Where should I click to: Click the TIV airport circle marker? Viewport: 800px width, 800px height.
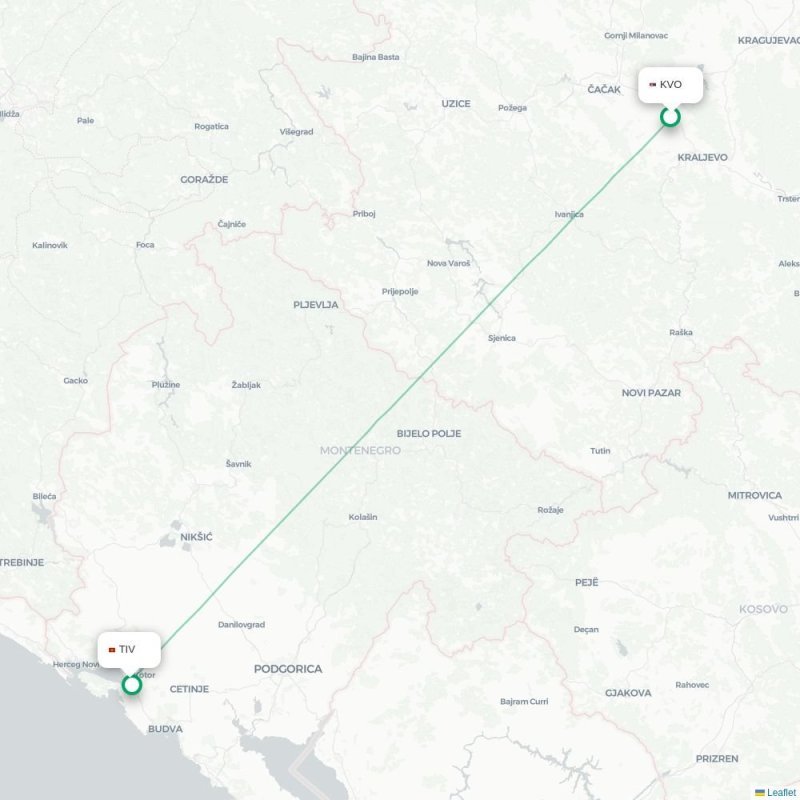(x=132, y=685)
